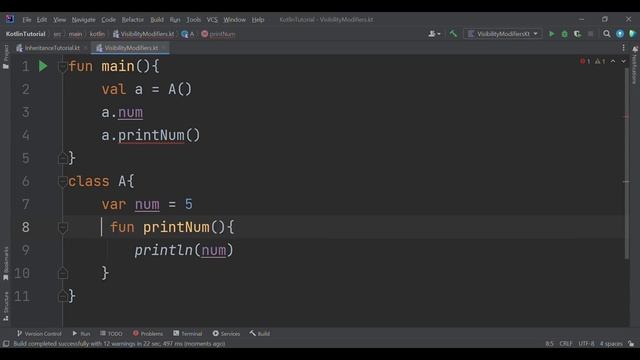This screenshot has height=360, width=640.
Task: Run with coverage using the shield icon
Action: click(577, 34)
